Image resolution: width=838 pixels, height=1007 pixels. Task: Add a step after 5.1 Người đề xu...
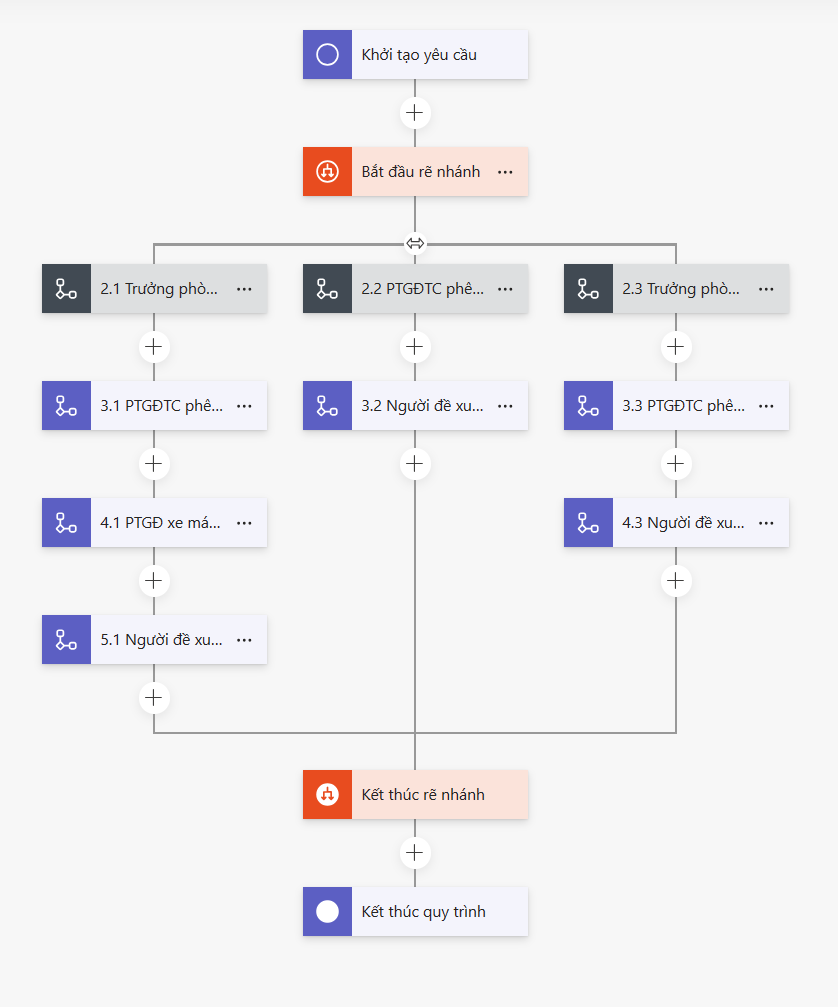point(153,697)
